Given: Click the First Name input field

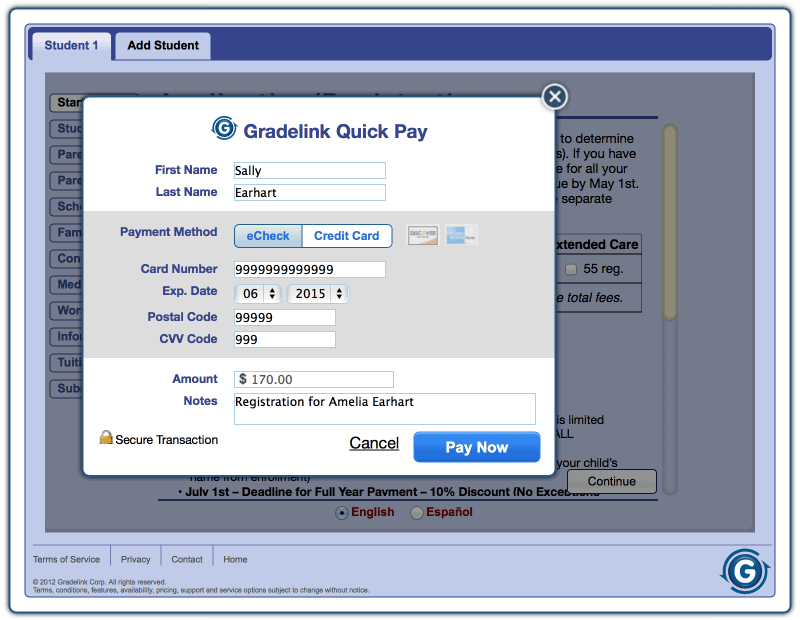Looking at the screenshot, I should pyautogui.click(x=310, y=170).
